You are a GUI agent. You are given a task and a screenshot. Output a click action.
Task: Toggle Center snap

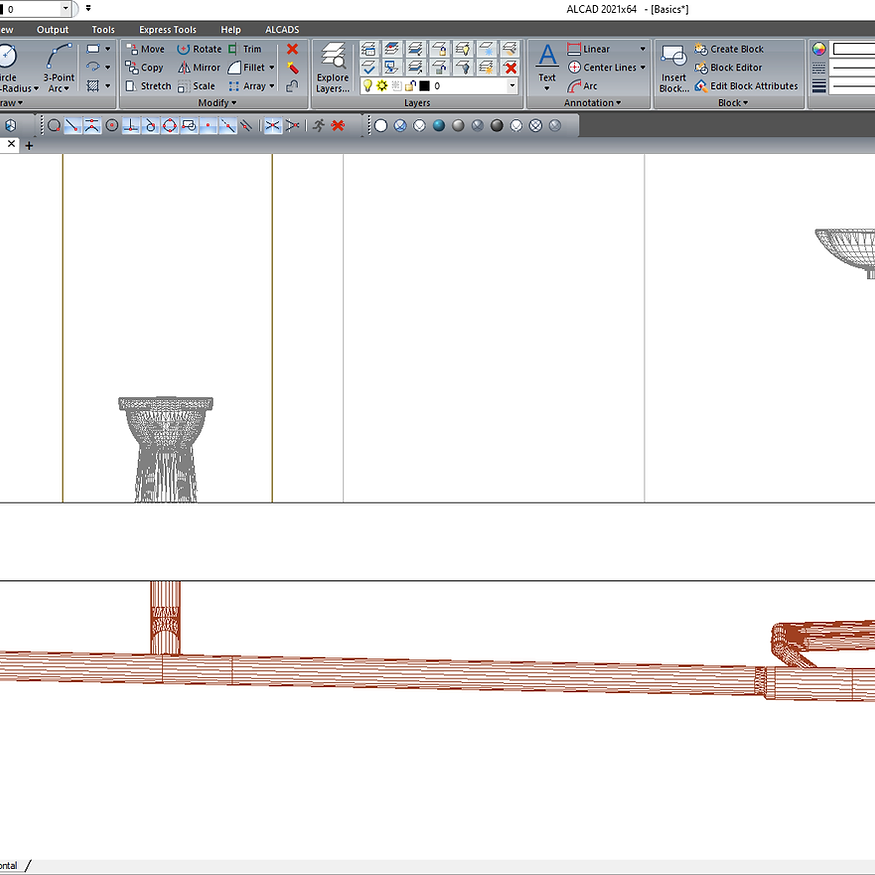pos(112,126)
